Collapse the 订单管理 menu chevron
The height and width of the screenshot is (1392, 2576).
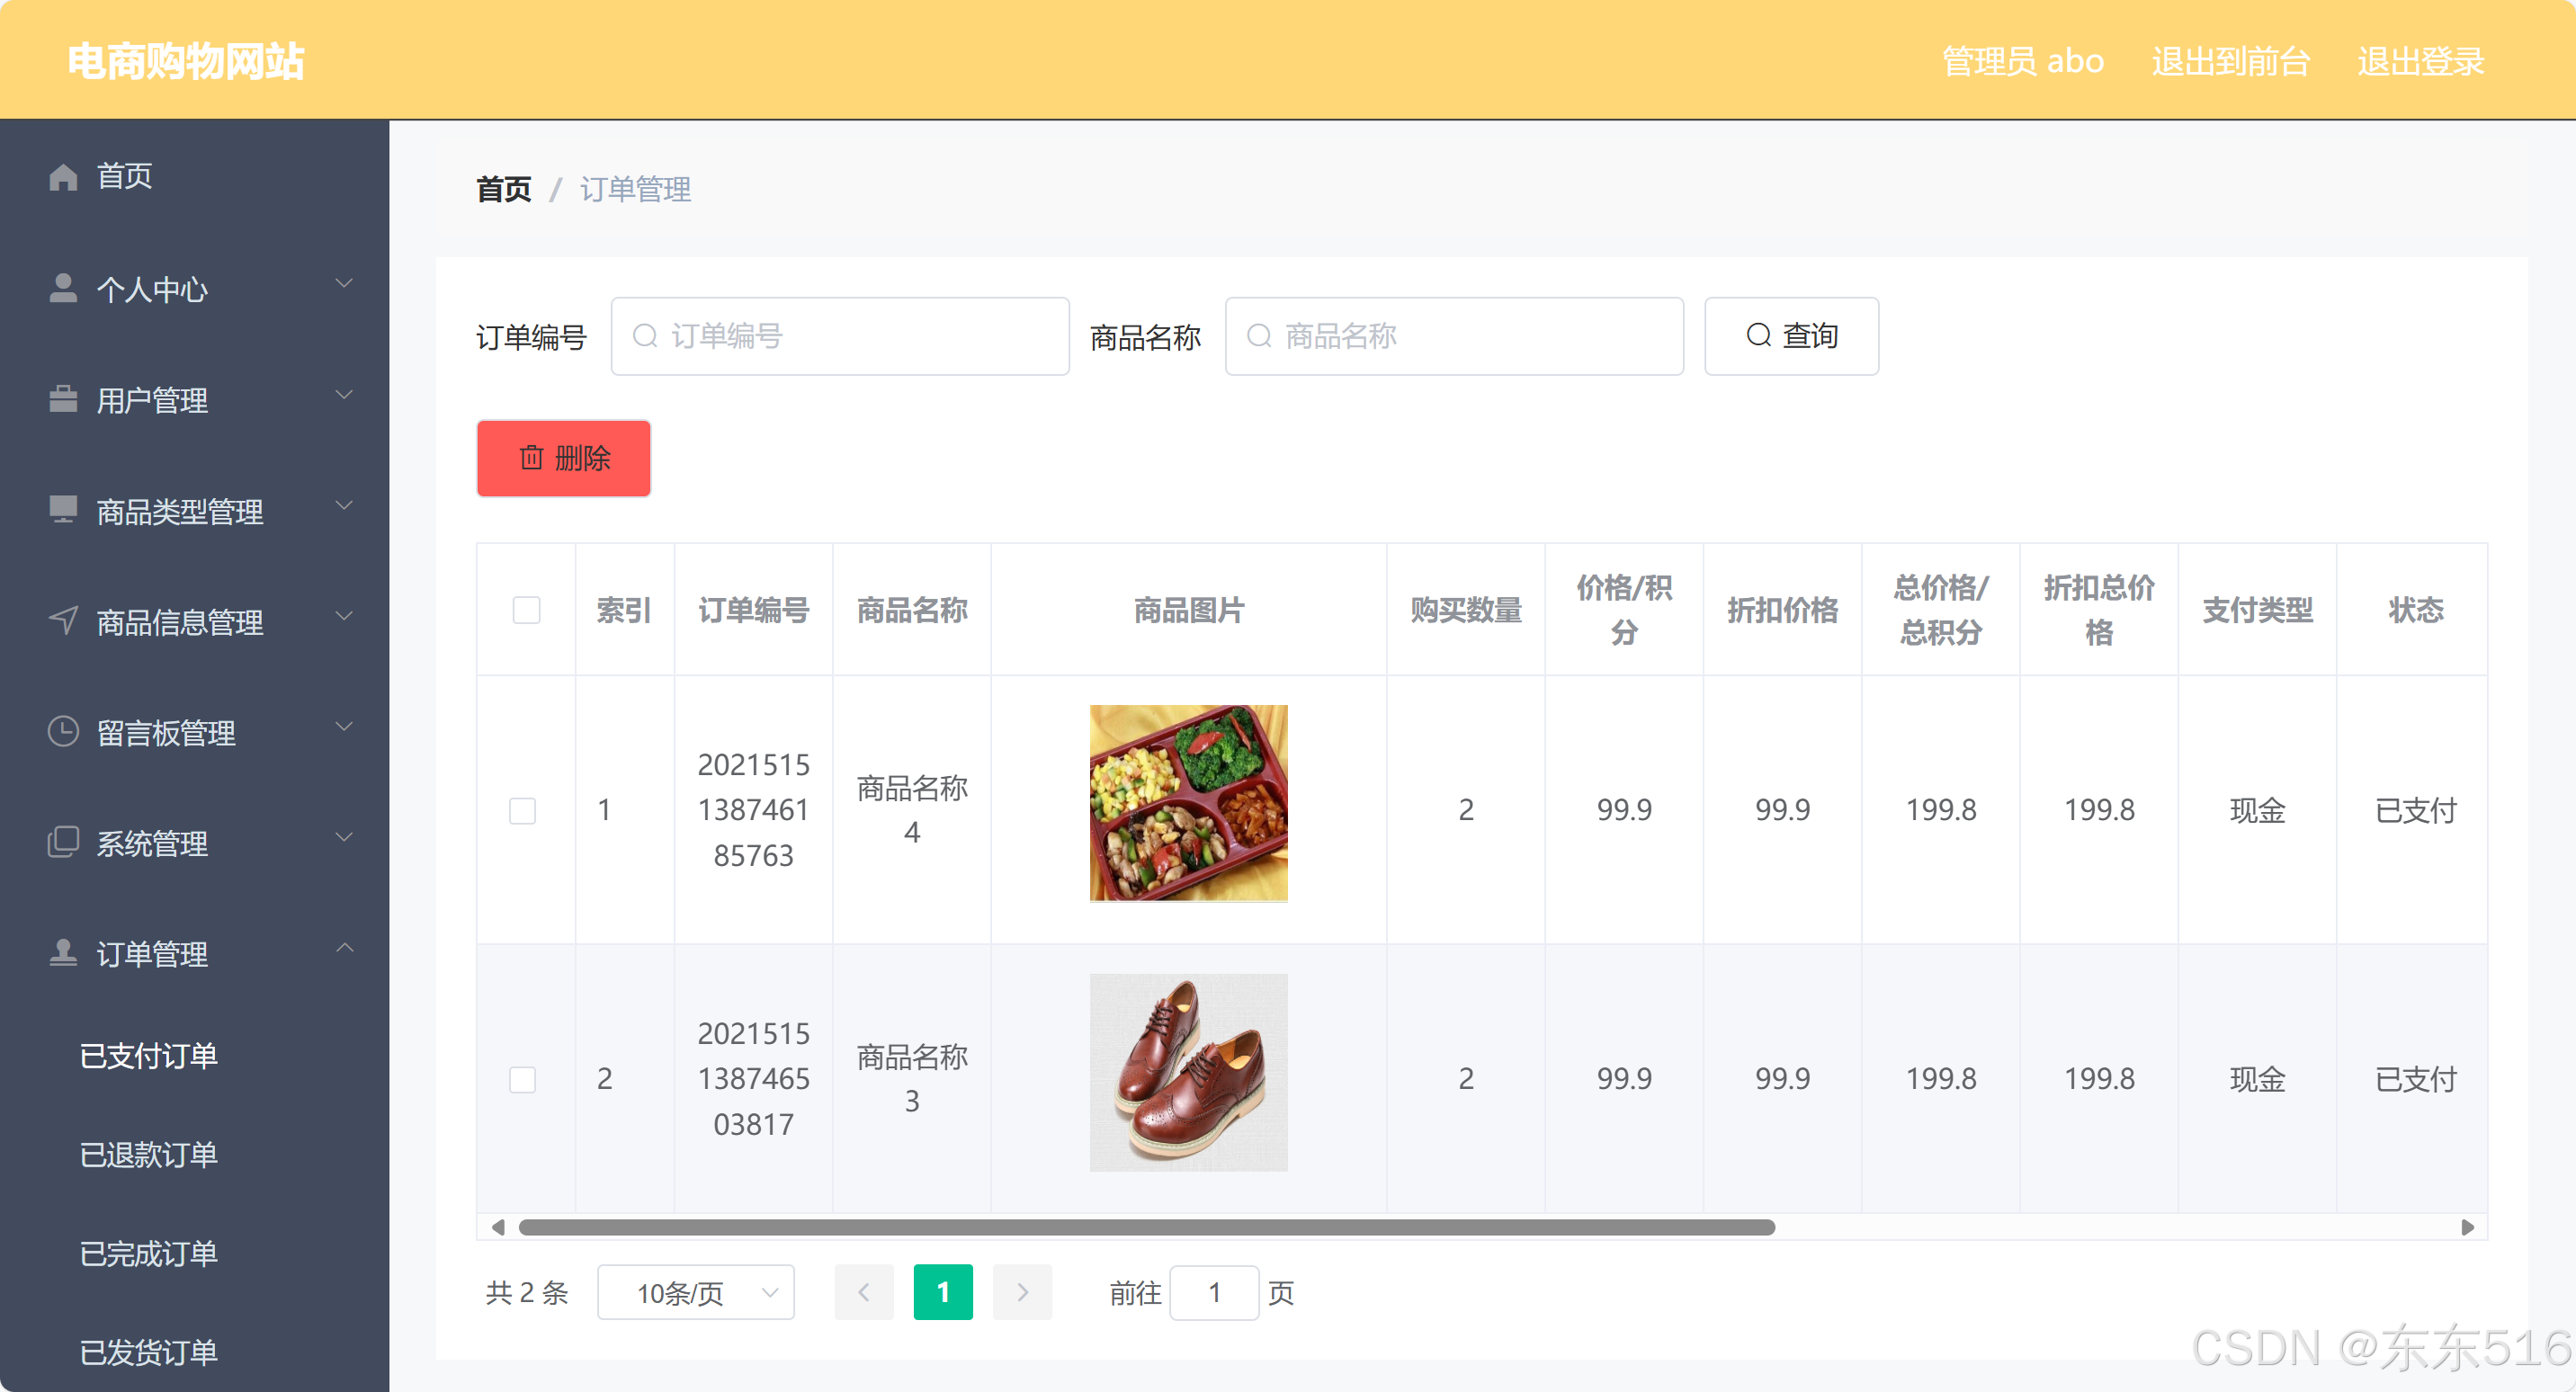[x=344, y=948]
